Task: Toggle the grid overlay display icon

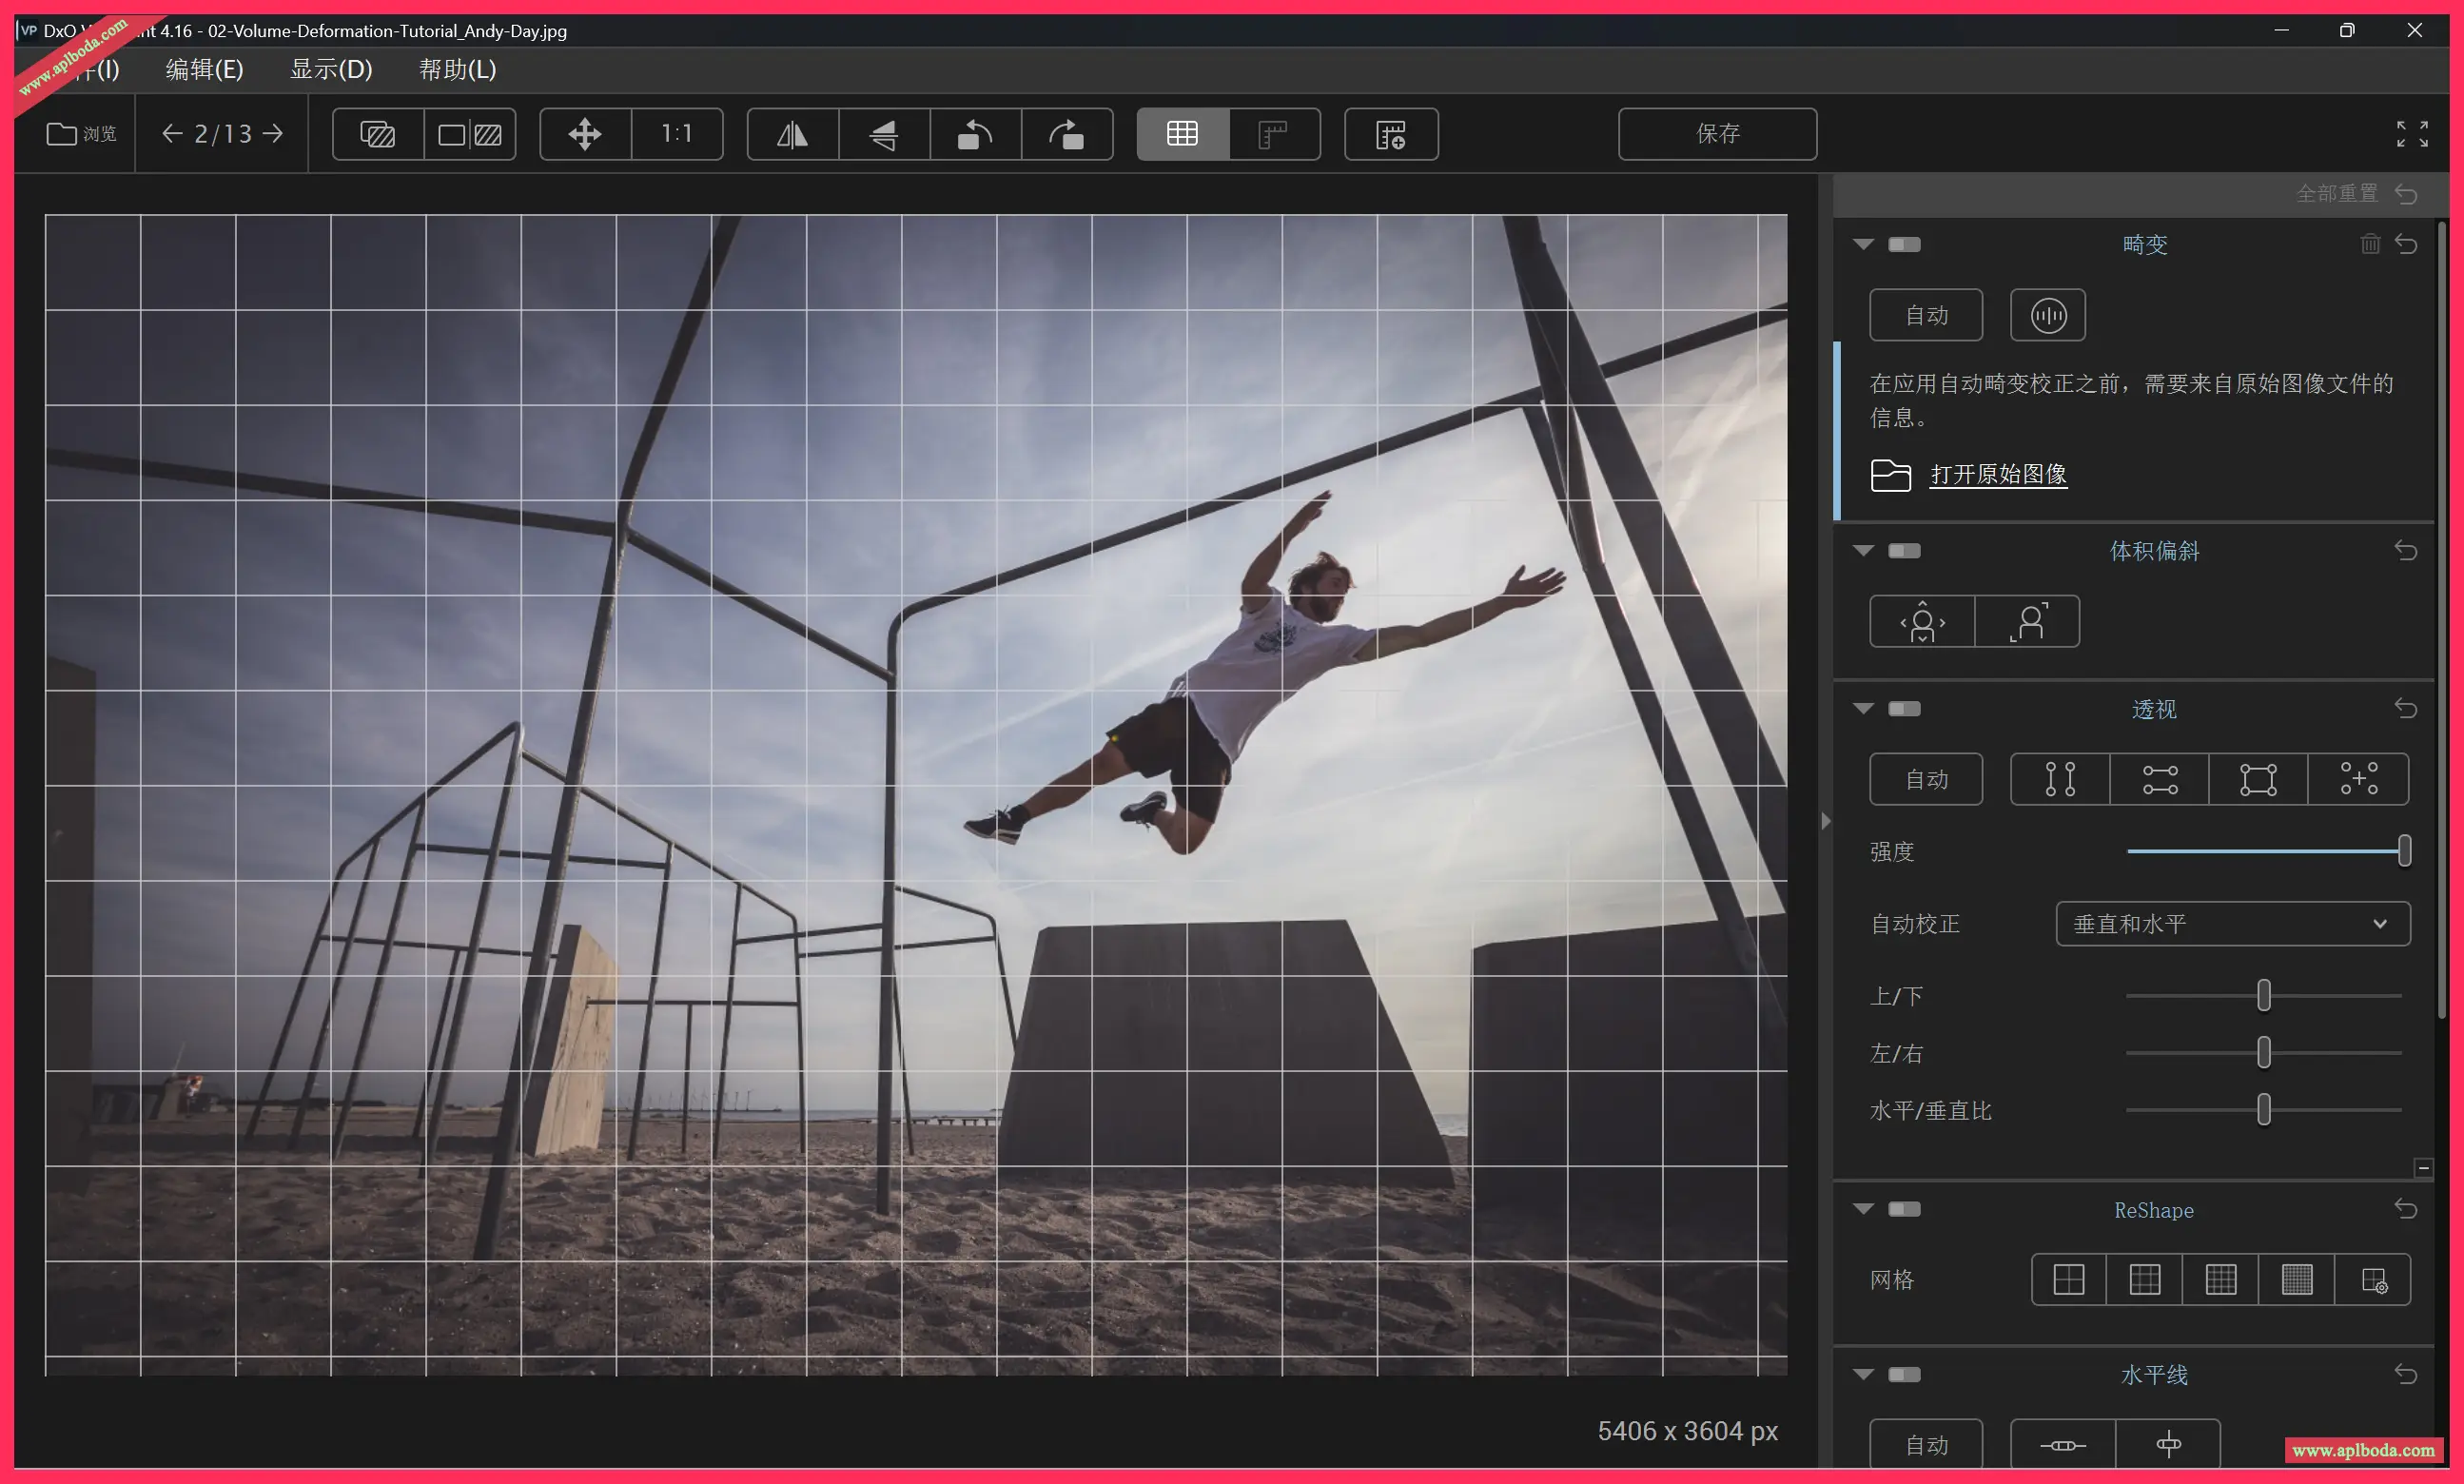Action: 1182,134
